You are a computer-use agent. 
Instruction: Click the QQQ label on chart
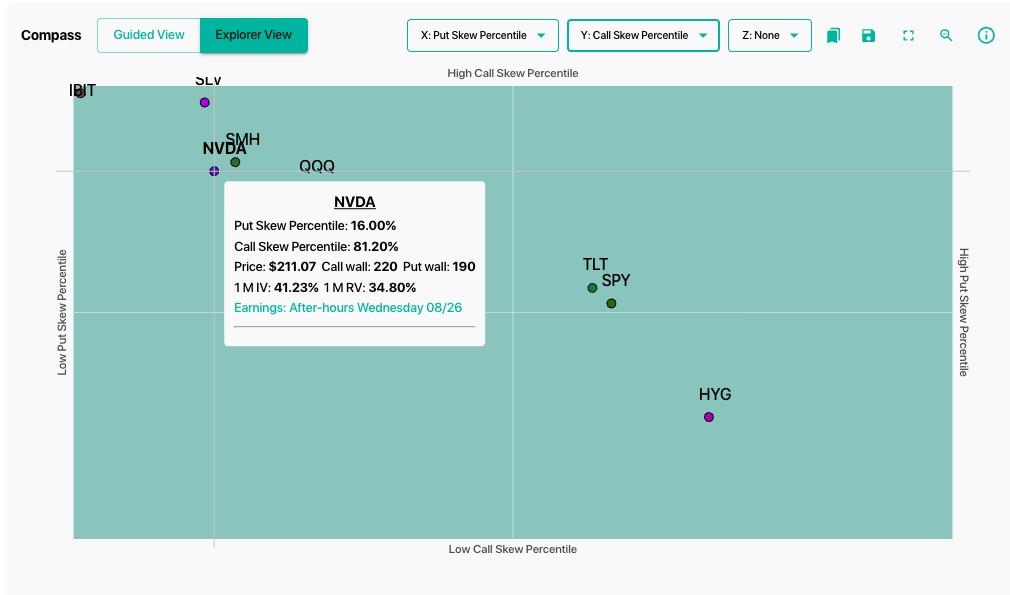(317, 165)
